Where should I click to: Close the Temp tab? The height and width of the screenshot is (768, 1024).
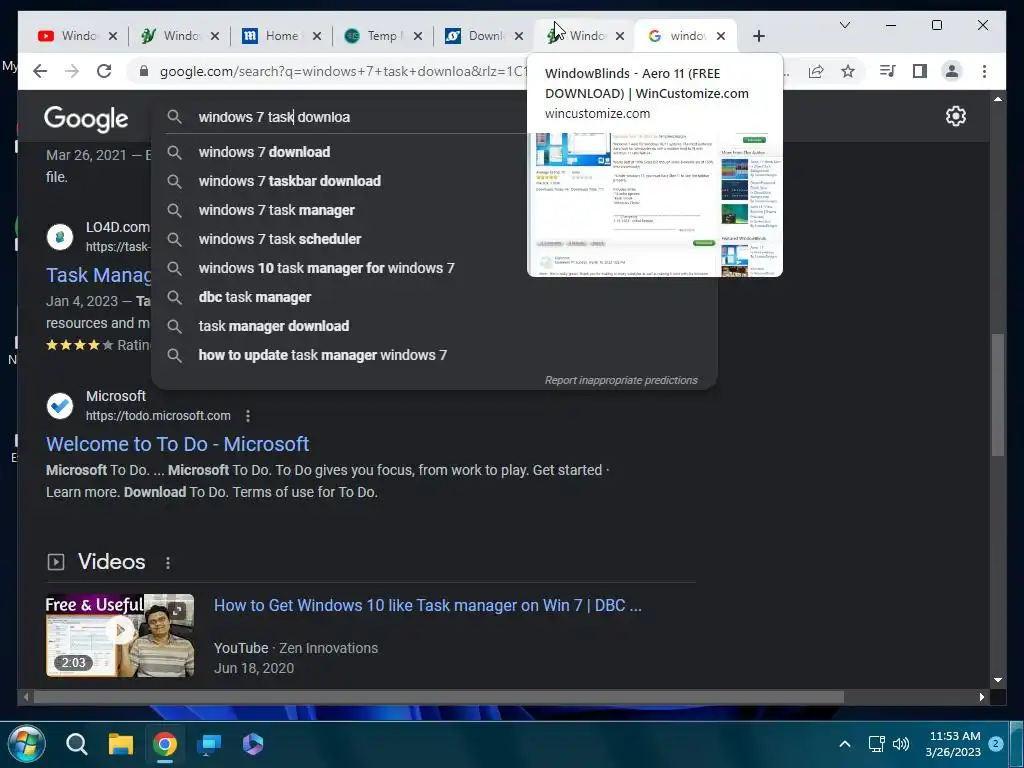[418, 36]
